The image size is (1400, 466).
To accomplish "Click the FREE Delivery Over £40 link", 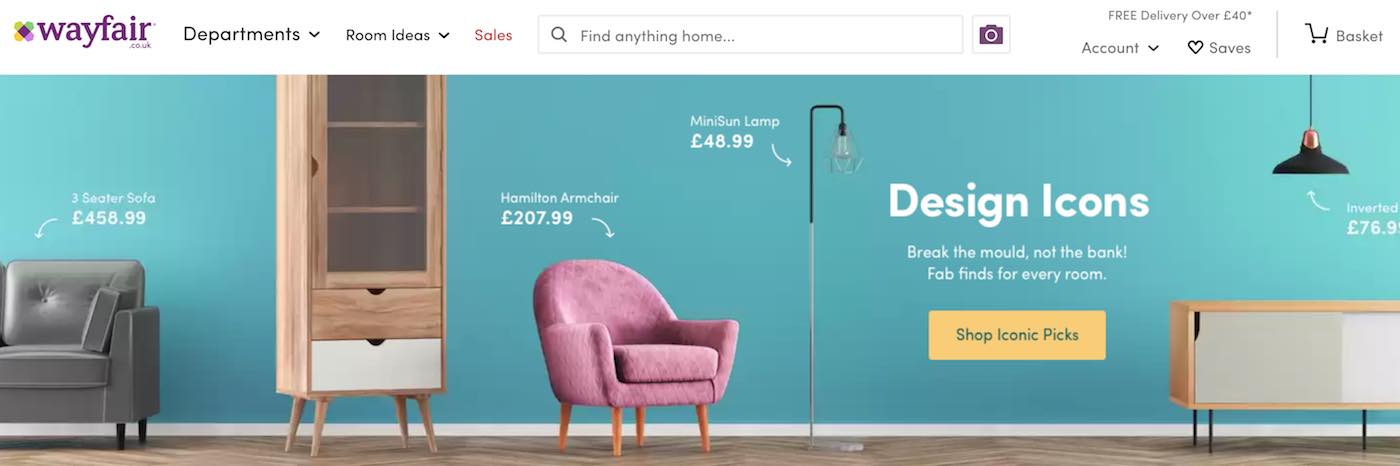I will point(1180,15).
